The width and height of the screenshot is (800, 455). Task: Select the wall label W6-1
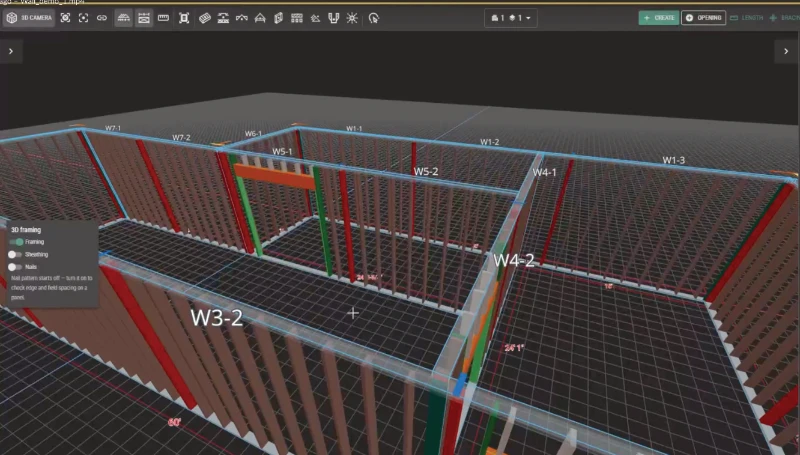coord(253,134)
